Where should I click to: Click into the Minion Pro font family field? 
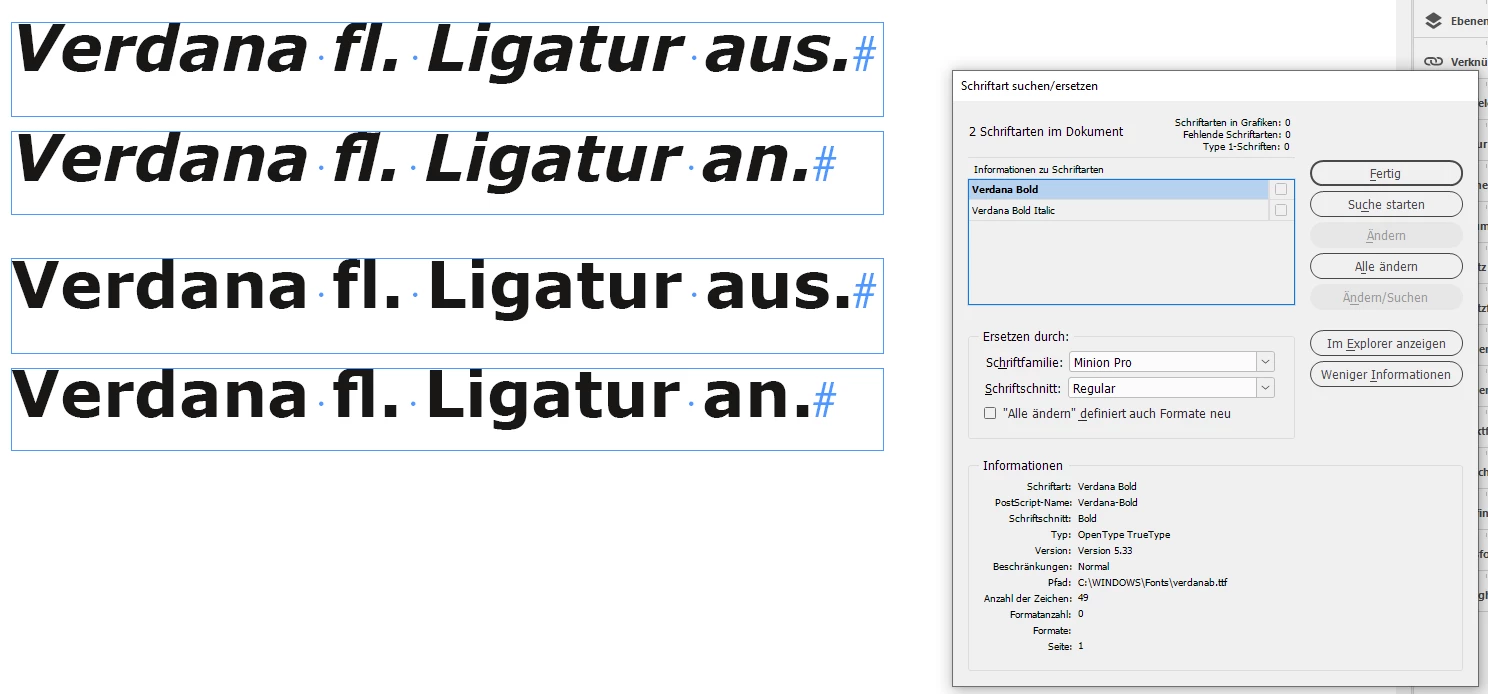[1162, 362]
